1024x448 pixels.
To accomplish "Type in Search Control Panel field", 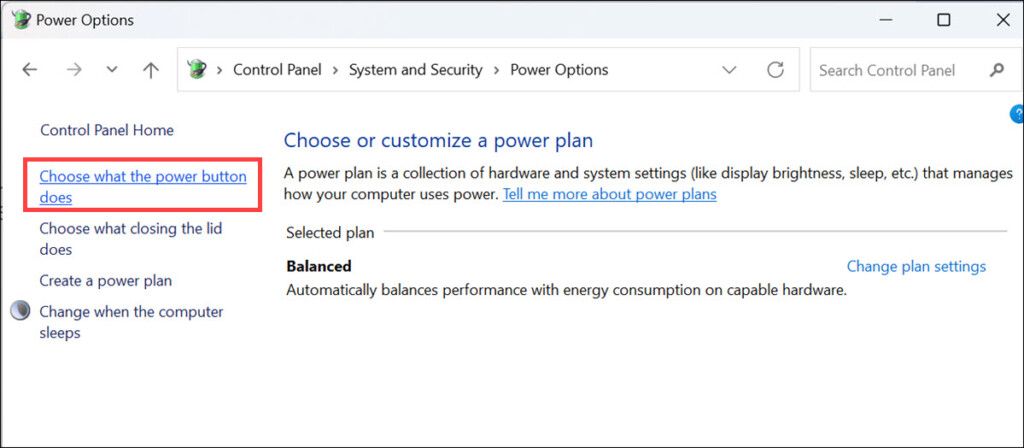I will [x=895, y=70].
